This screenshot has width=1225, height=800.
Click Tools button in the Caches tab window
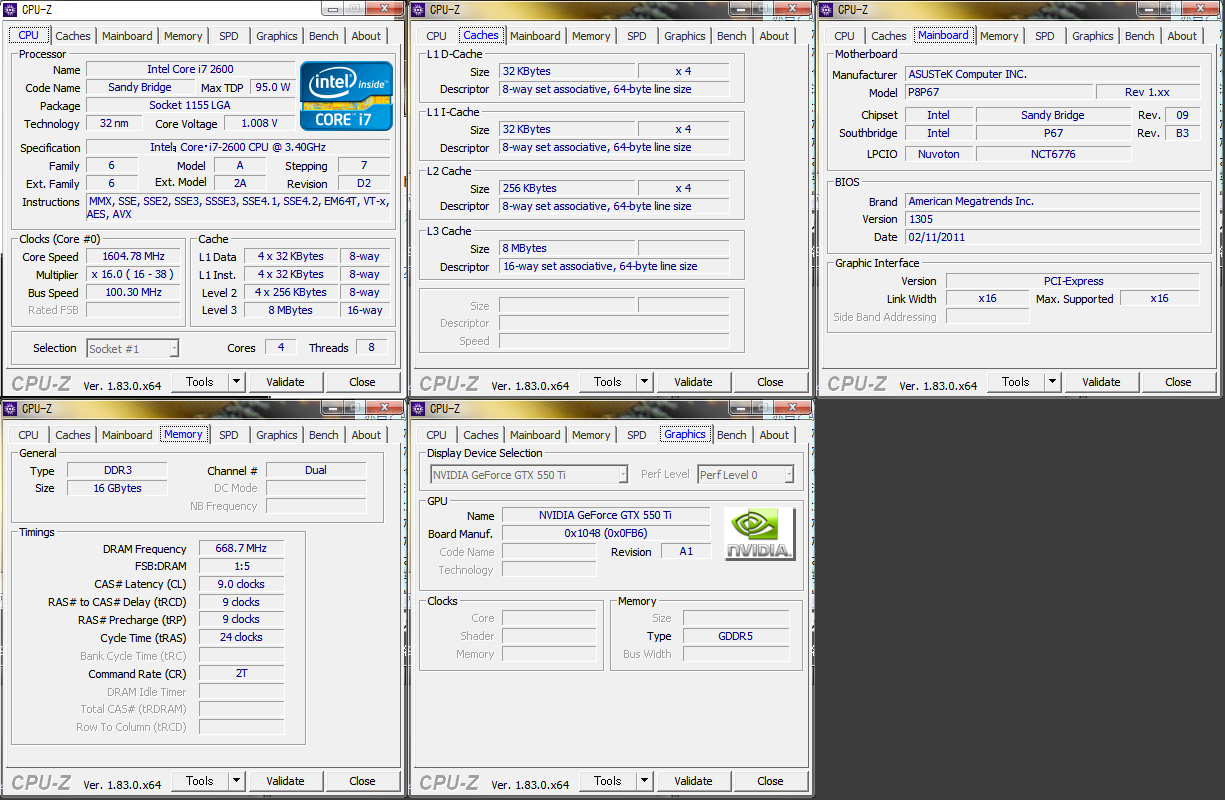(607, 381)
